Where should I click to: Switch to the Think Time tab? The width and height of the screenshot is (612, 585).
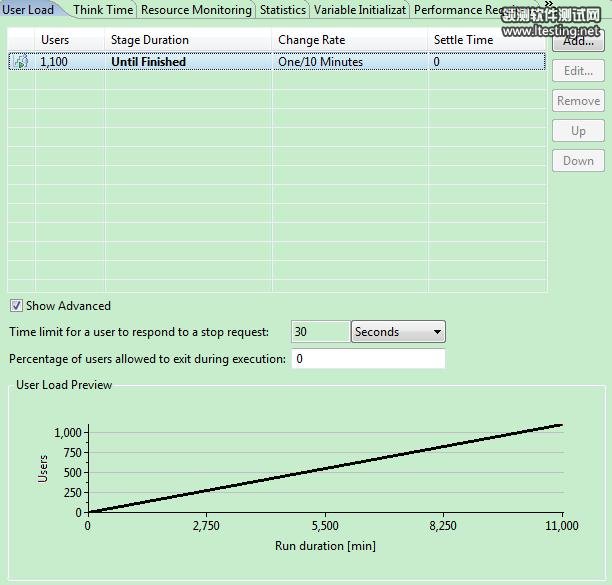[102, 10]
